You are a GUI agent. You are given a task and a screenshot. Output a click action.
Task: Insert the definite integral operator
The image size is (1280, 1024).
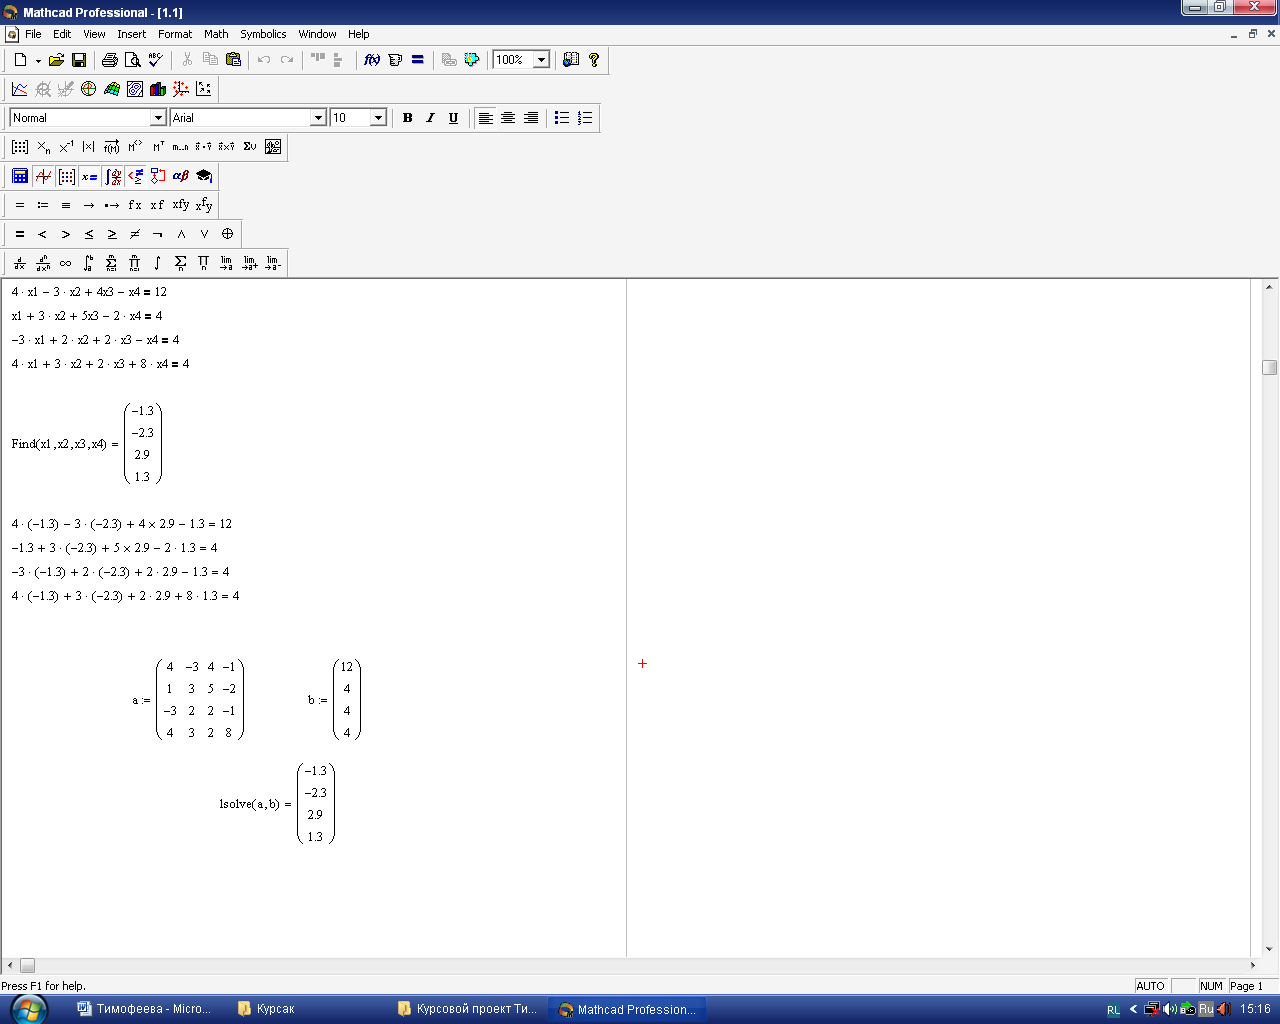pos(88,263)
